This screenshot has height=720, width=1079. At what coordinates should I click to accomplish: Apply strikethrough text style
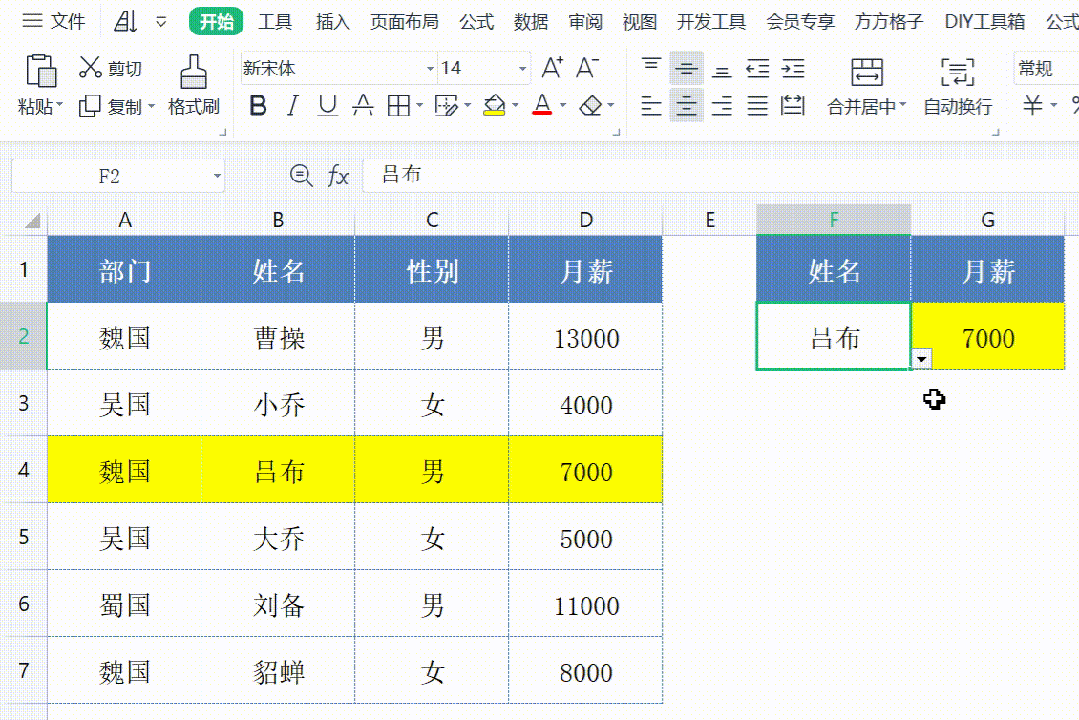[363, 106]
